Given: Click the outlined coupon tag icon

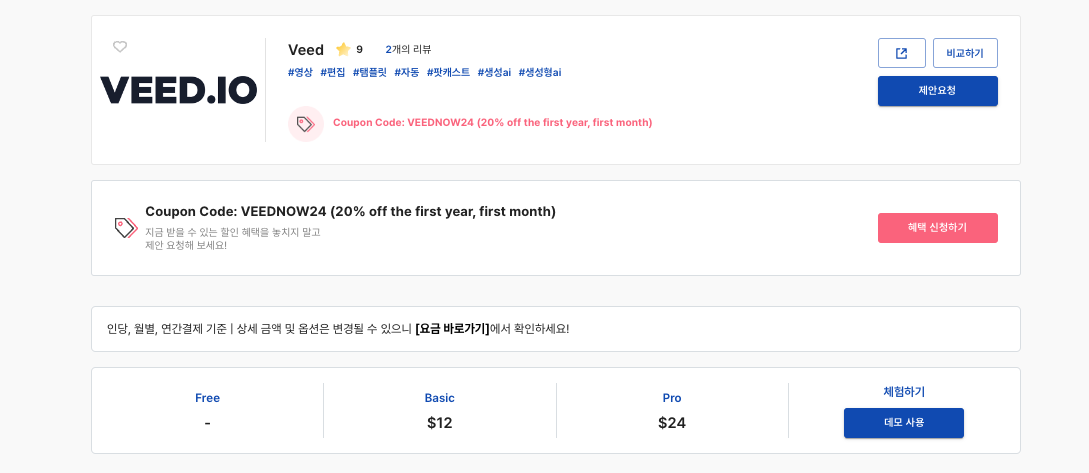Looking at the screenshot, I should coord(125,228).
